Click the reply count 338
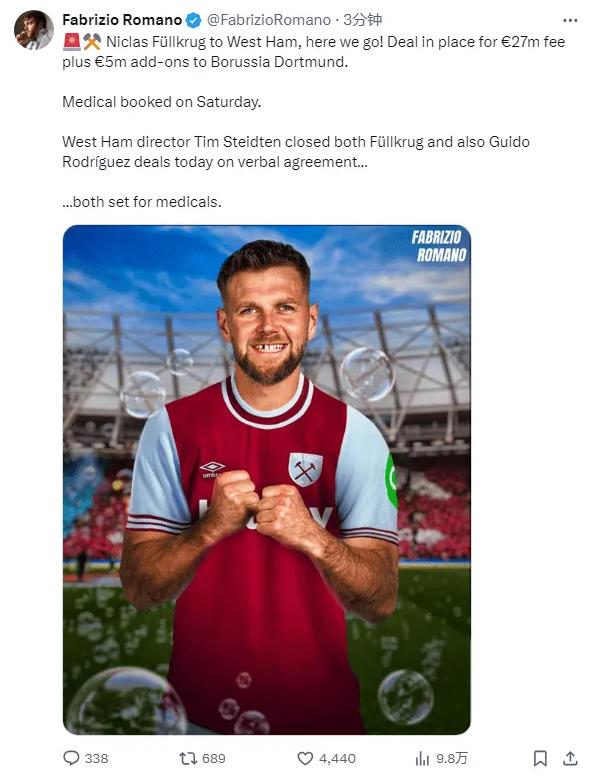The width and height of the screenshot is (595, 776). click(x=96, y=758)
